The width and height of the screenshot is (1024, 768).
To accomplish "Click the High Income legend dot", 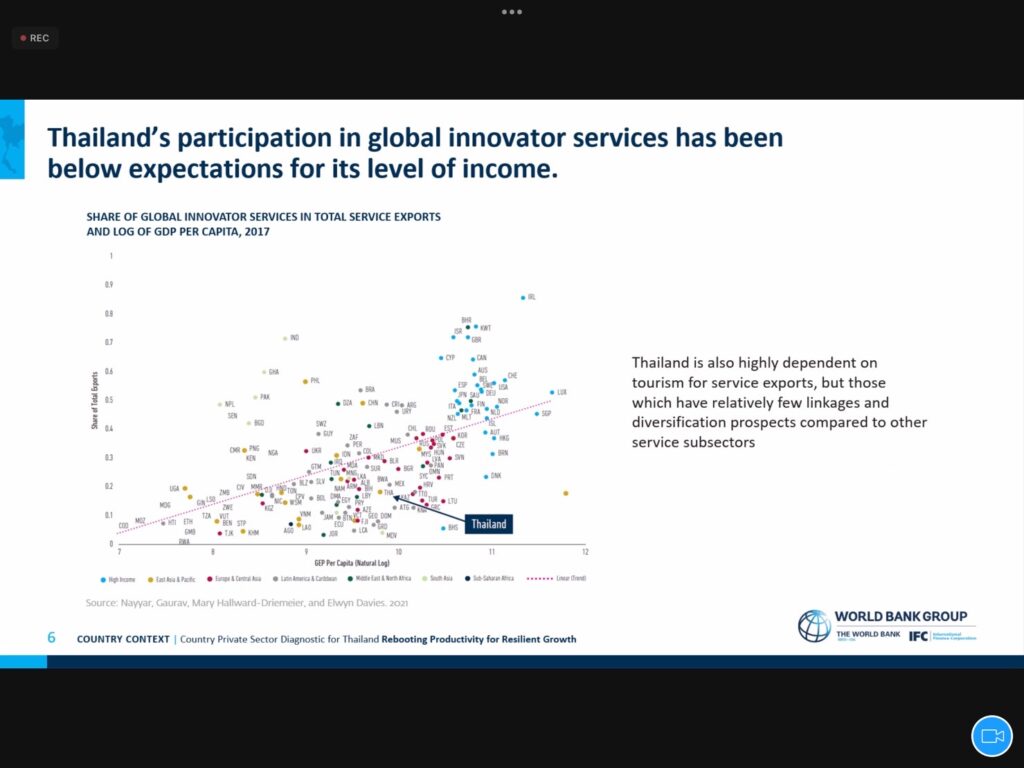I will pyautogui.click(x=103, y=579).
